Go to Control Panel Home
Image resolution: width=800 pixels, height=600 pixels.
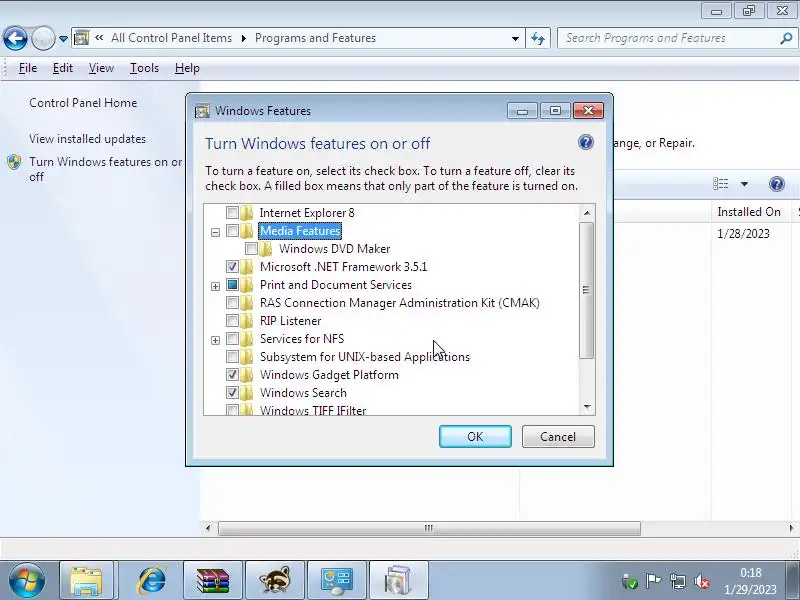[83, 103]
